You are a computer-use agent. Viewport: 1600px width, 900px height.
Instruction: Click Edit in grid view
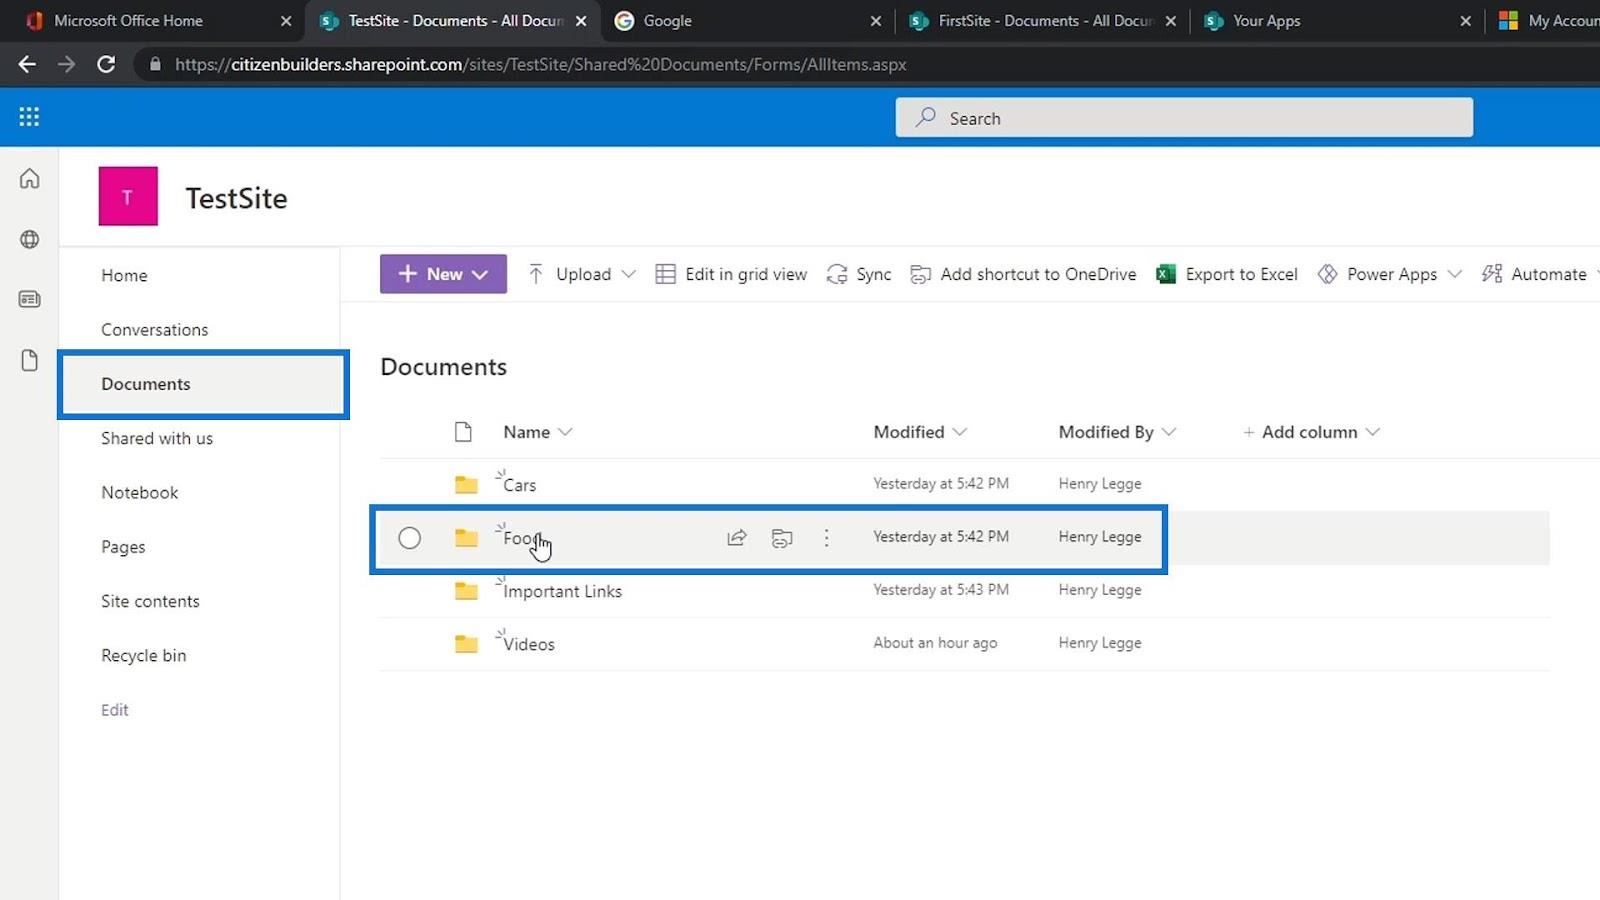coord(731,274)
